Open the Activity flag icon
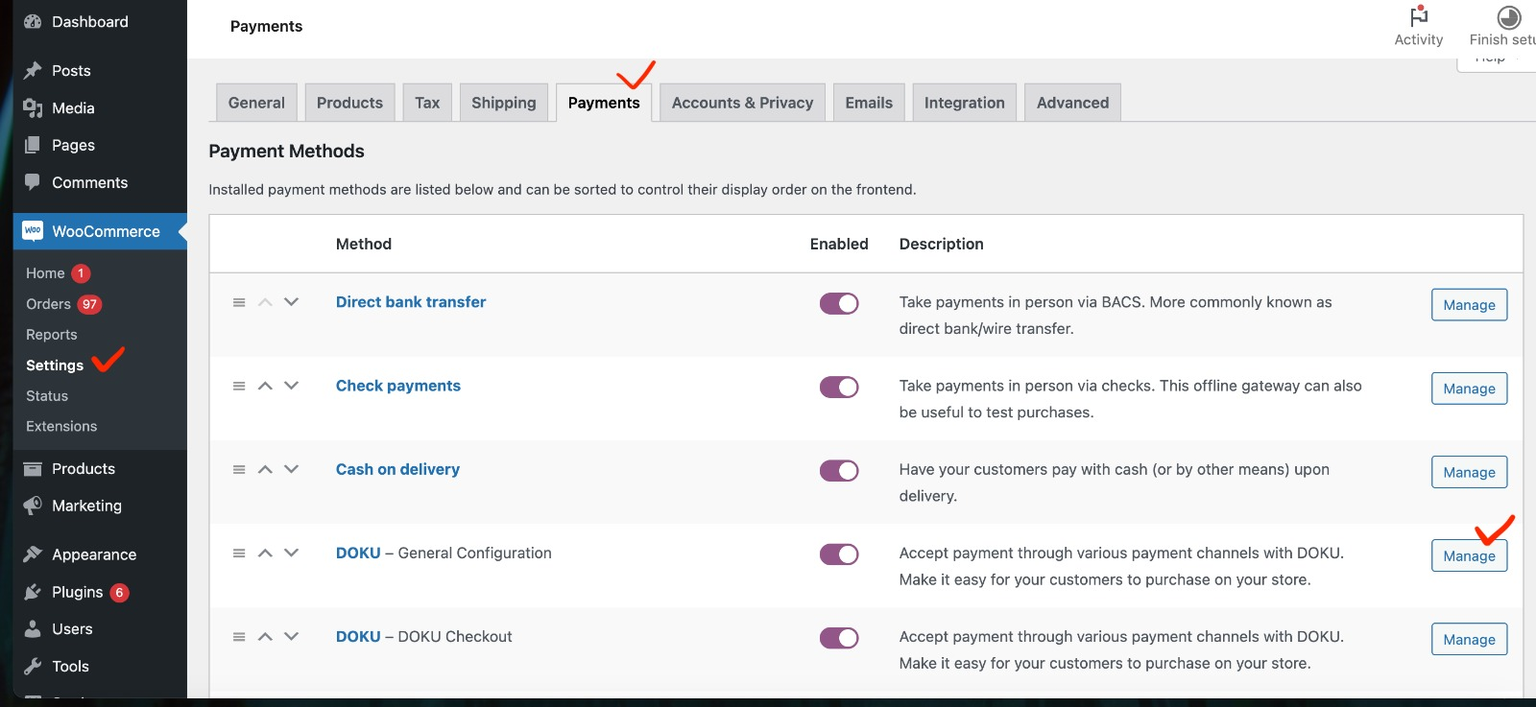Image resolution: width=1536 pixels, height=707 pixels. tap(1418, 16)
